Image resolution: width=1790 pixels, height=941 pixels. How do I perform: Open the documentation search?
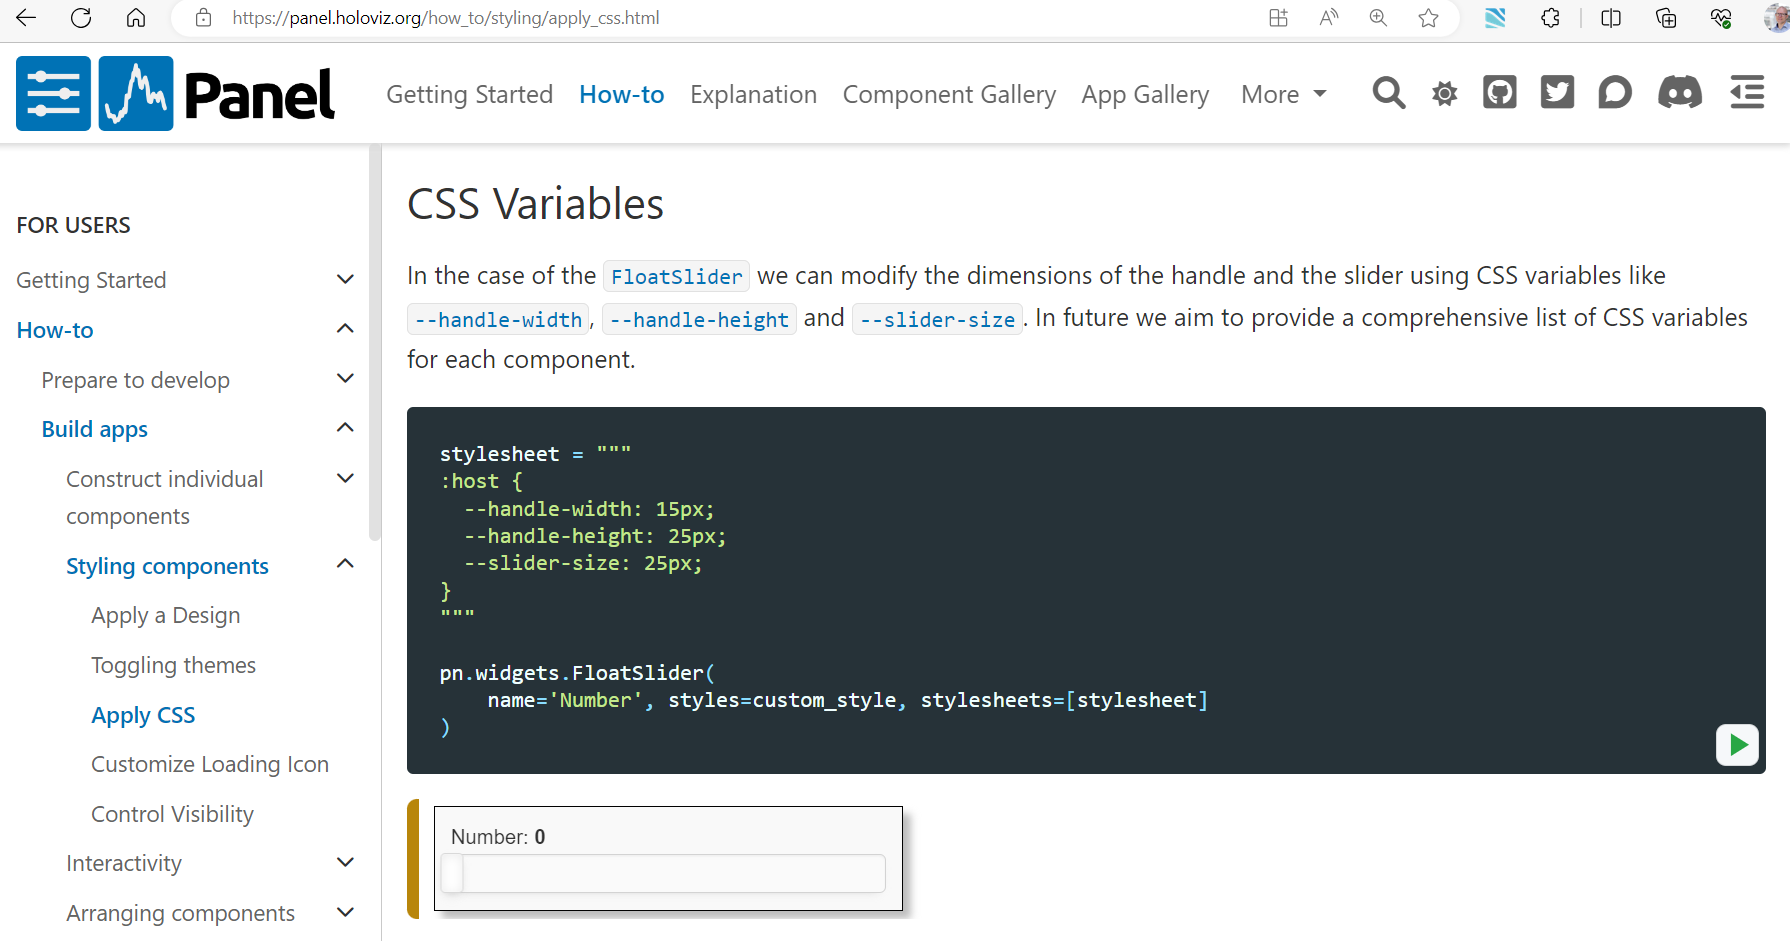(x=1389, y=93)
